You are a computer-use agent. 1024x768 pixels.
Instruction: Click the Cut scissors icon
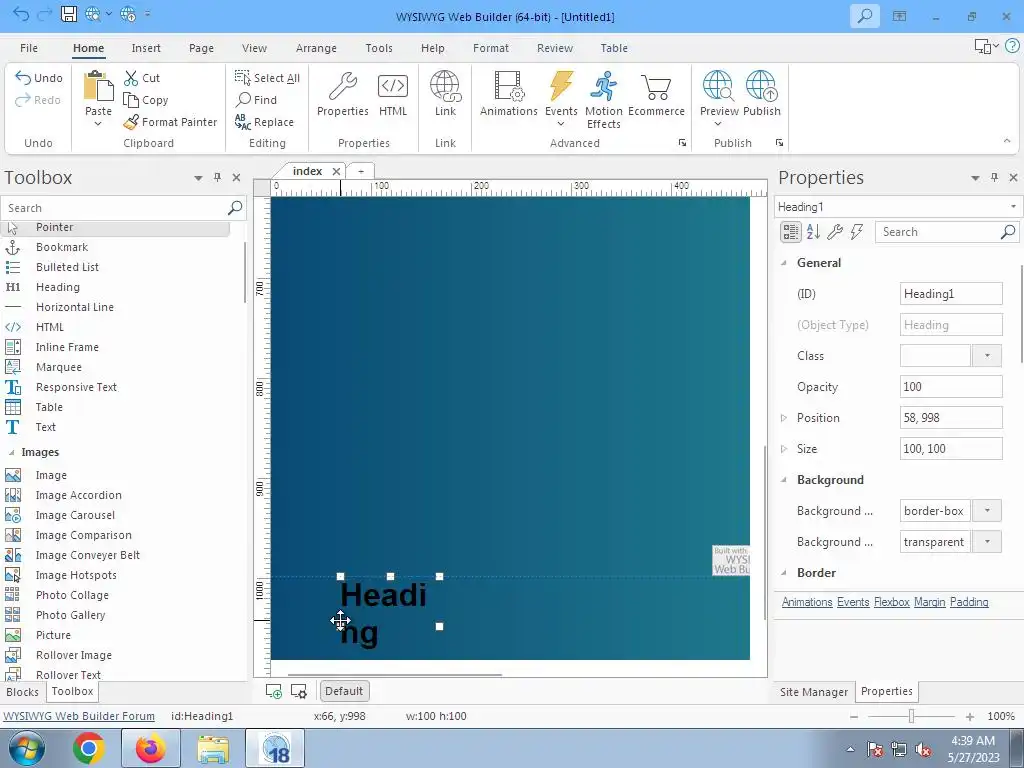tap(131, 78)
